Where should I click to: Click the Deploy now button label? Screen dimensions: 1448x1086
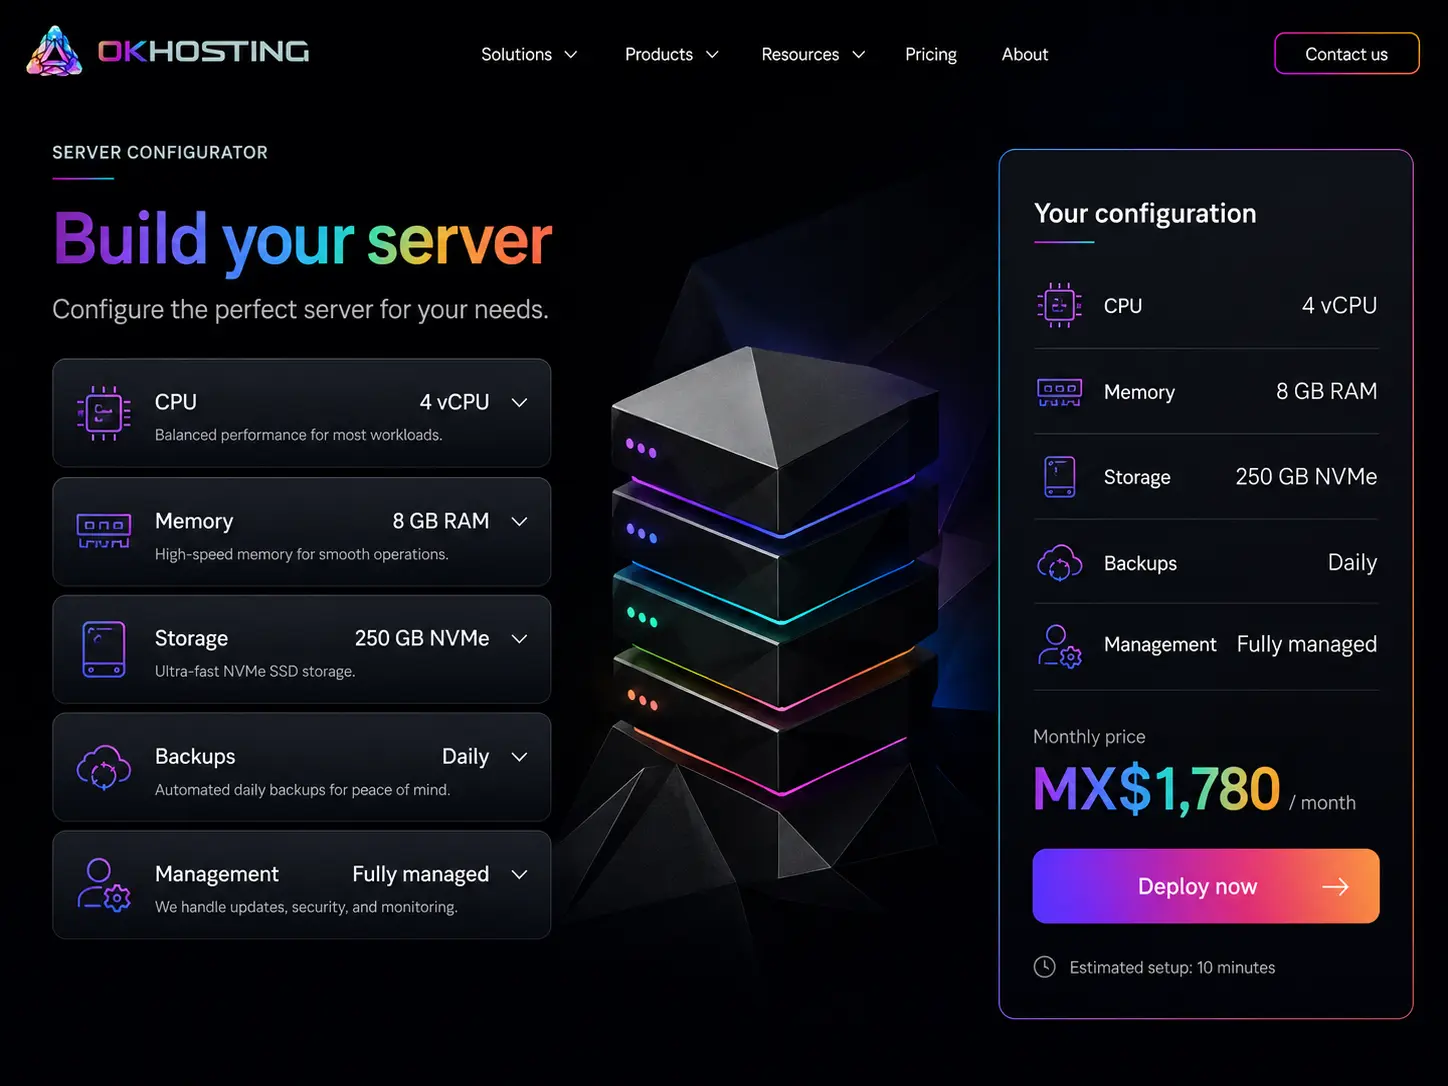click(x=1197, y=887)
